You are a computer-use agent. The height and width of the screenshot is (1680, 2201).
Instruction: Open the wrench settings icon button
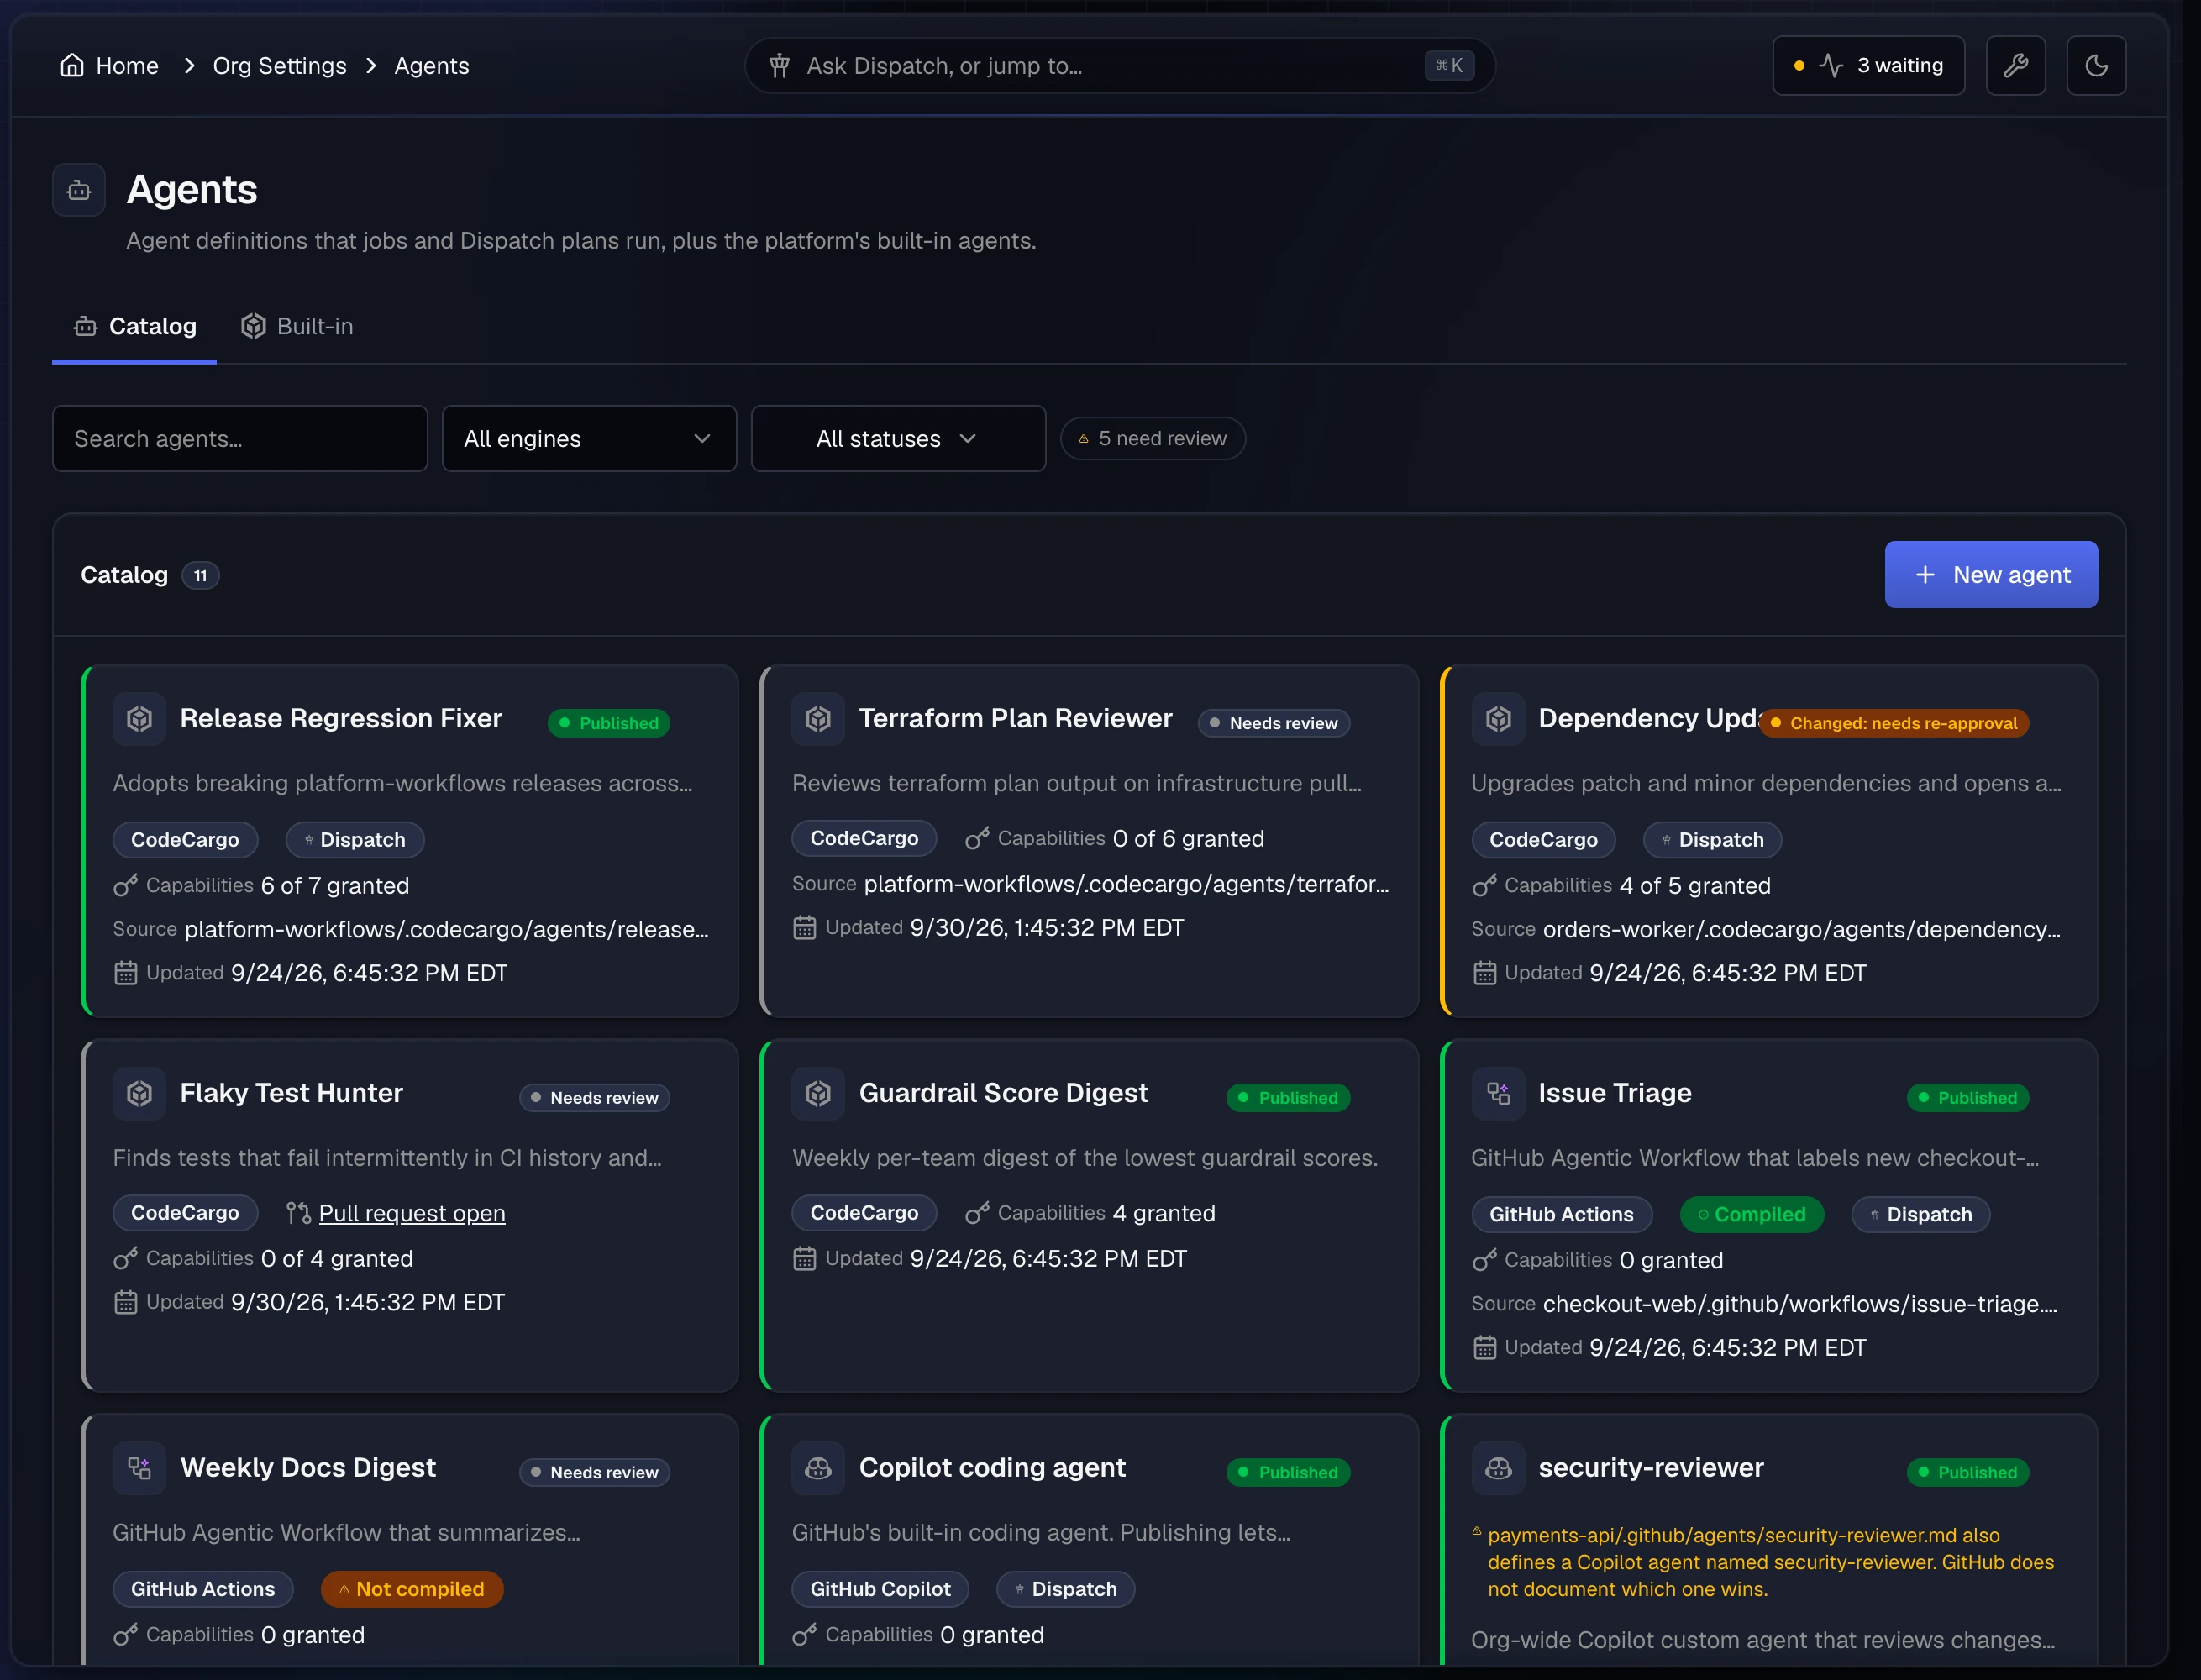tap(2015, 66)
